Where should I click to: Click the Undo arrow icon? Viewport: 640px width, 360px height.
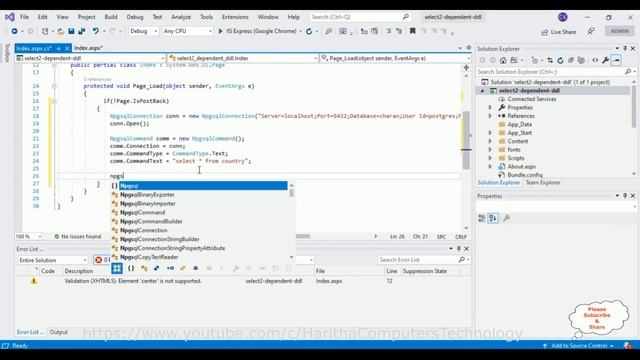click(x=96, y=31)
